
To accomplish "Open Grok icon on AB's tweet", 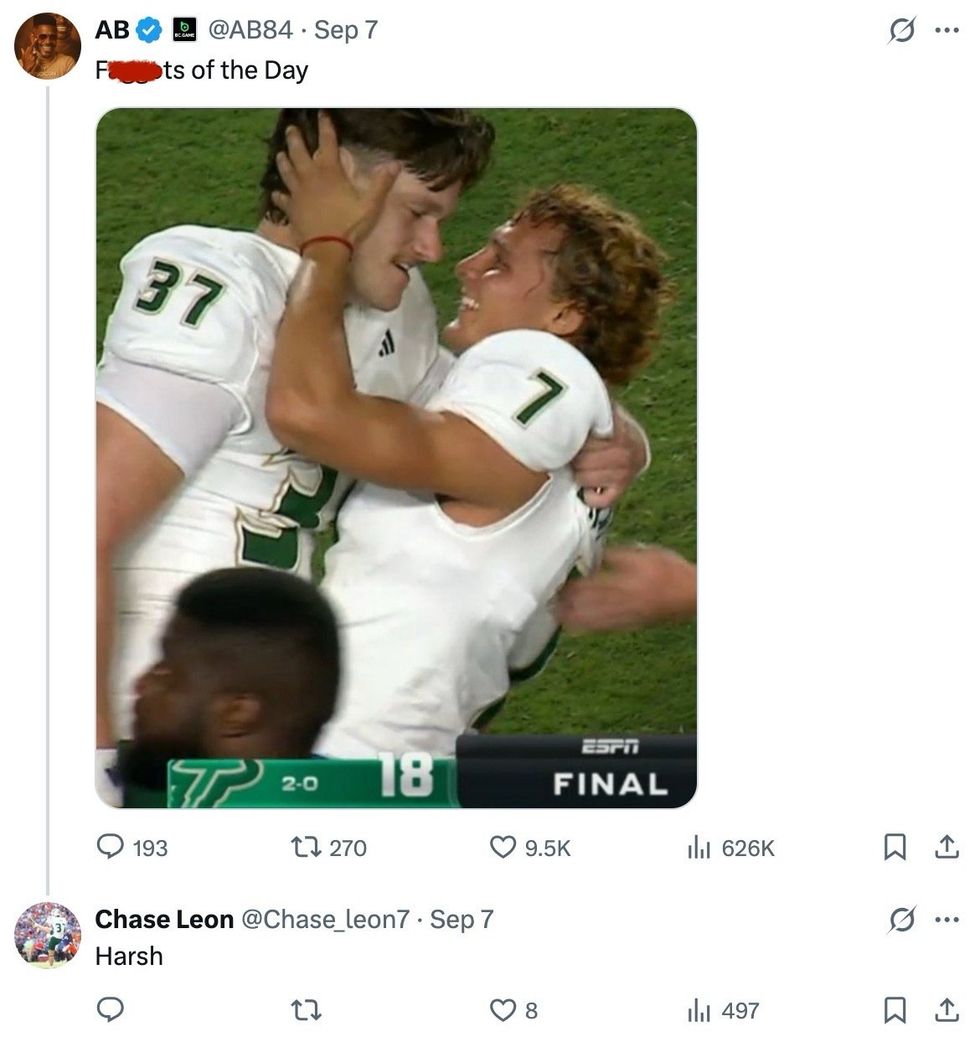I will point(903,30).
